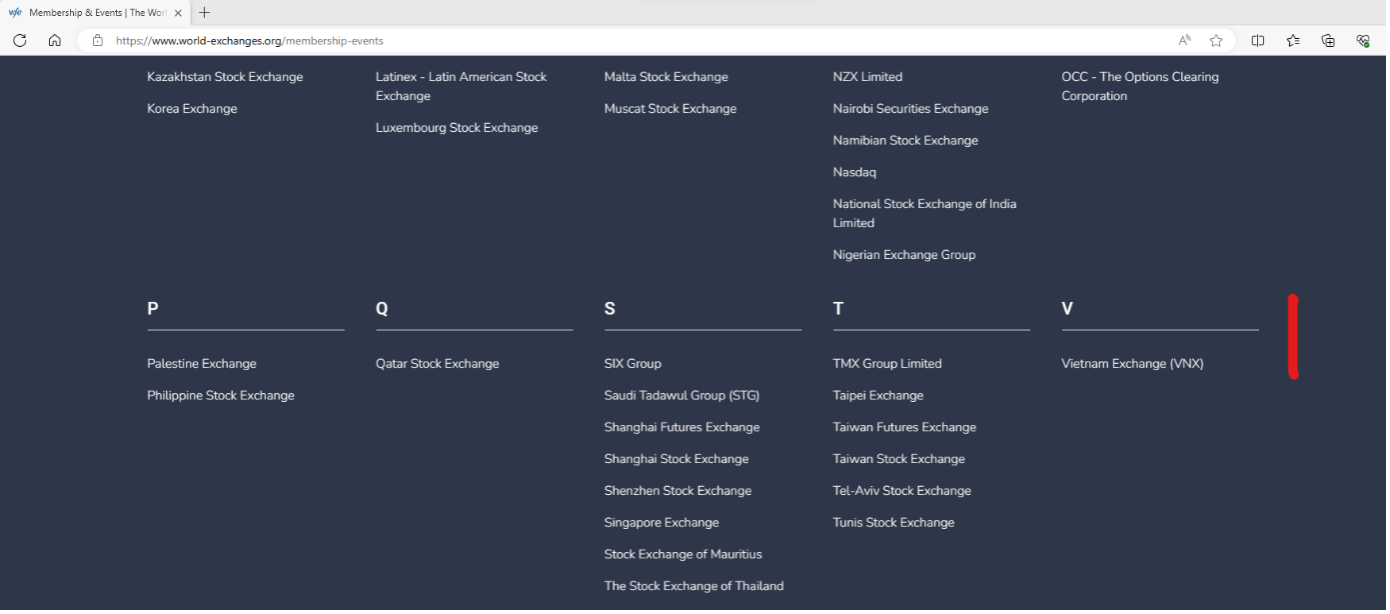
Task: Open TMX Group Limited link
Action: (x=887, y=364)
